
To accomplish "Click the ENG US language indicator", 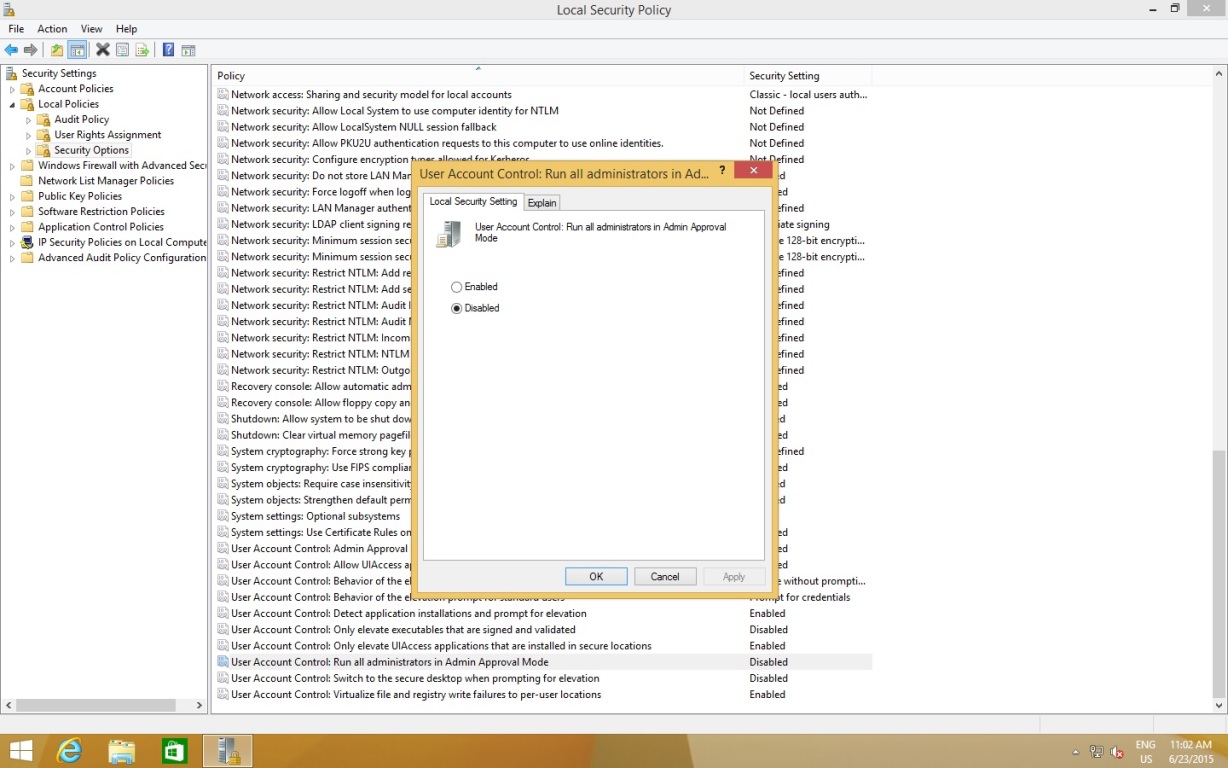I will pos(1145,752).
